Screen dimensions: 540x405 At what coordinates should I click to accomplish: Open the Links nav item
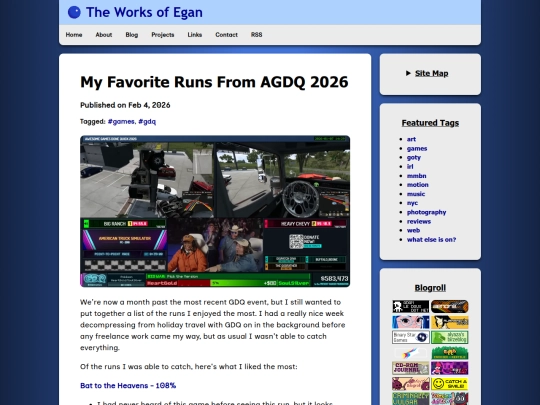click(195, 35)
